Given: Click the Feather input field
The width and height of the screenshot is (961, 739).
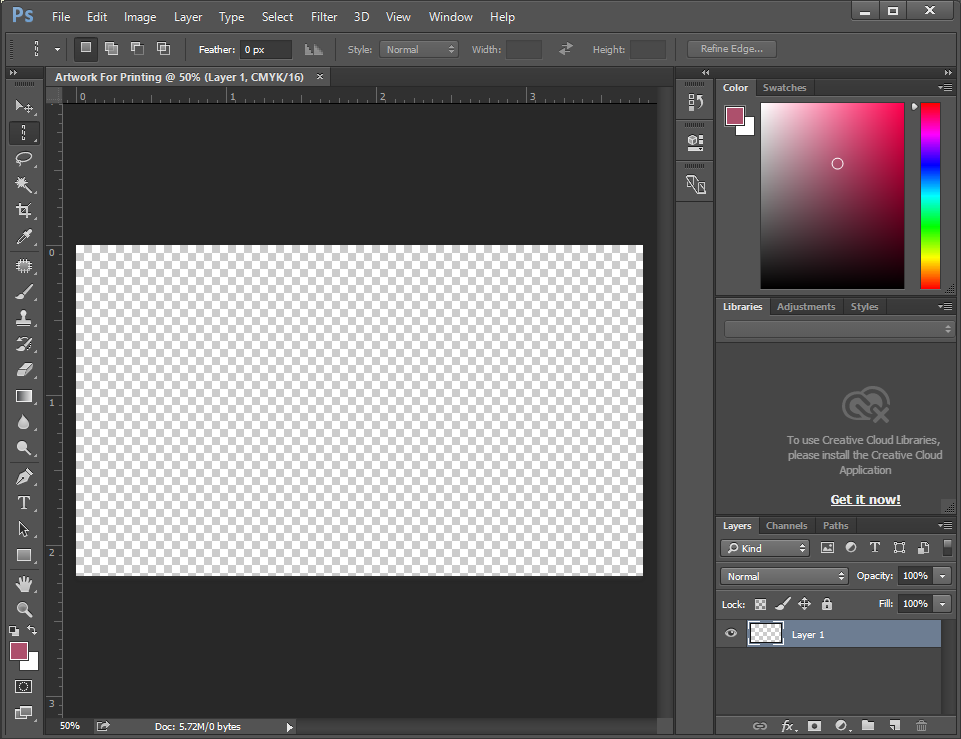Looking at the screenshot, I should point(266,49).
